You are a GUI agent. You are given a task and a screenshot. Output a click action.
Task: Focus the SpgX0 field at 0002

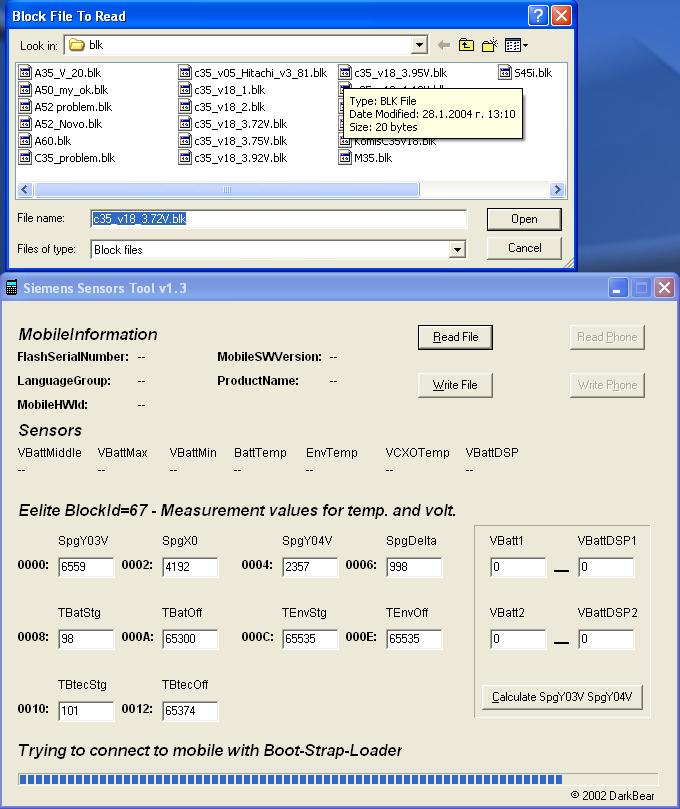point(190,567)
